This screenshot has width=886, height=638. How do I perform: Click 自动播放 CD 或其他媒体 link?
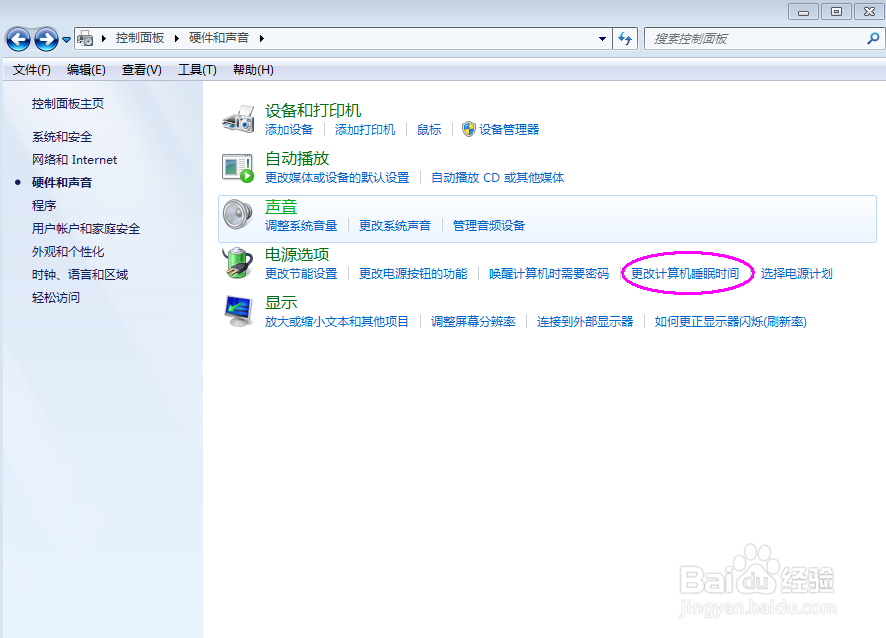(x=497, y=178)
